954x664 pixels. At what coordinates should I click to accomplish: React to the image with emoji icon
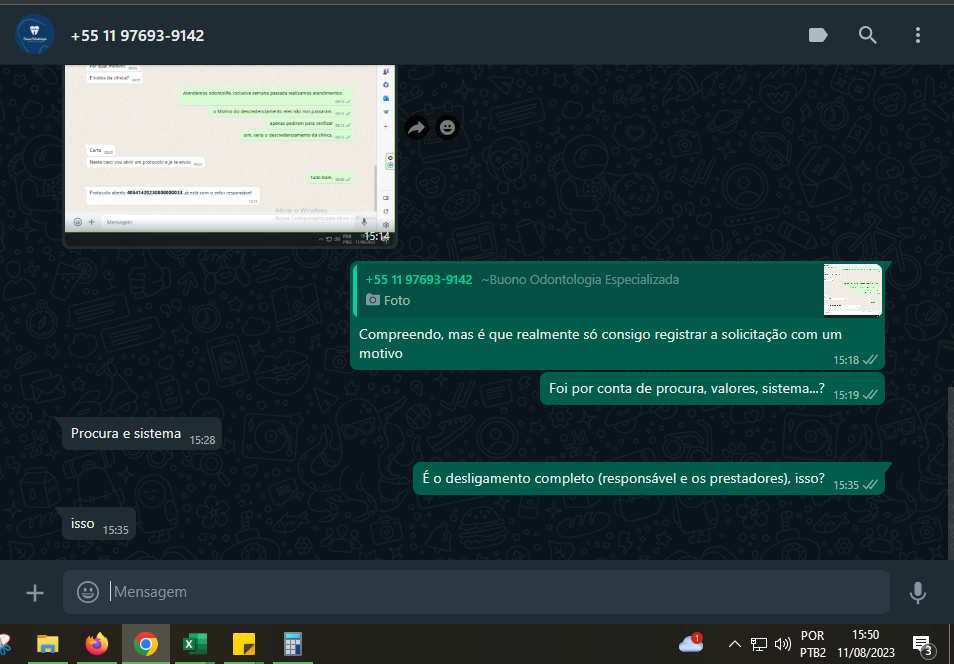click(447, 128)
